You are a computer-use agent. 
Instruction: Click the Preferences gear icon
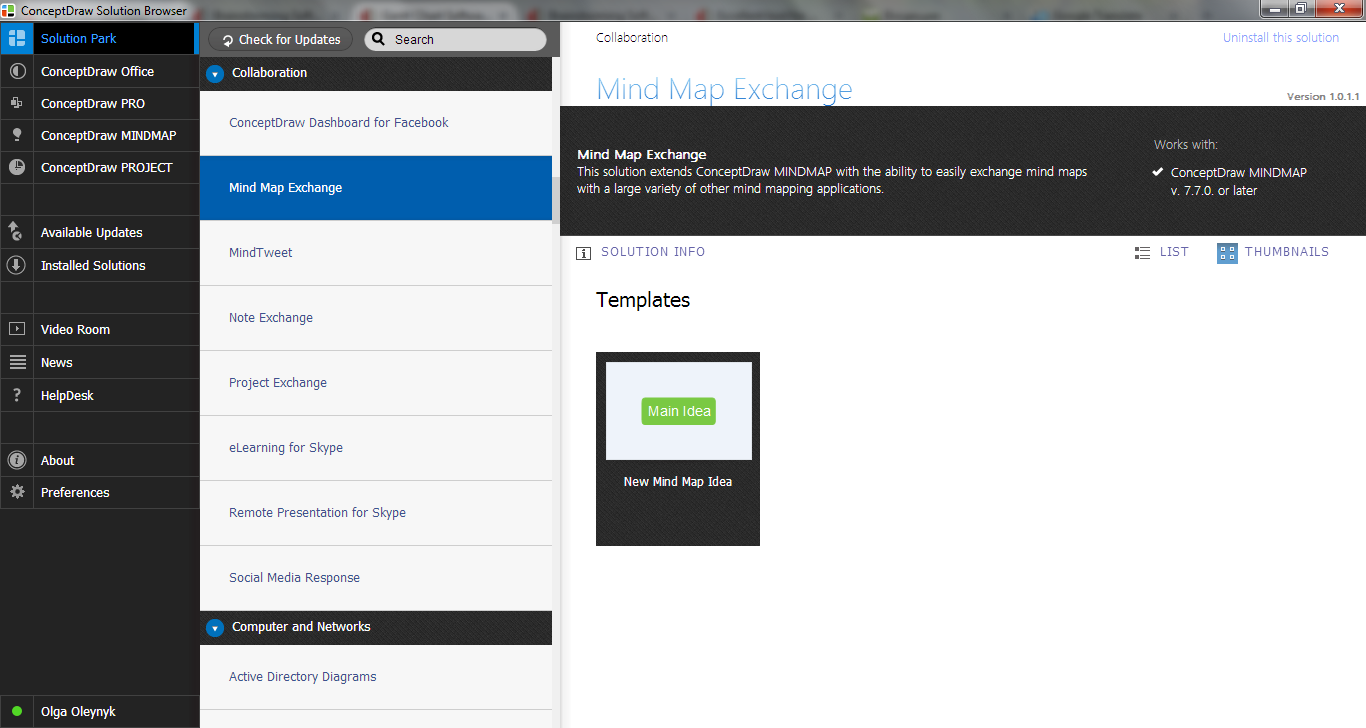click(16, 493)
